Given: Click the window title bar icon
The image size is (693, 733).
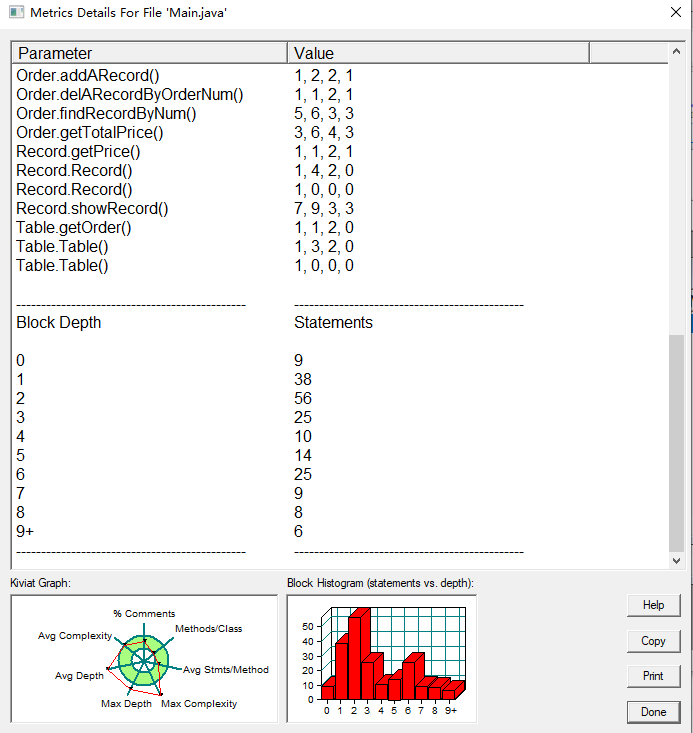Looking at the screenshot, I should pos(16,12).
